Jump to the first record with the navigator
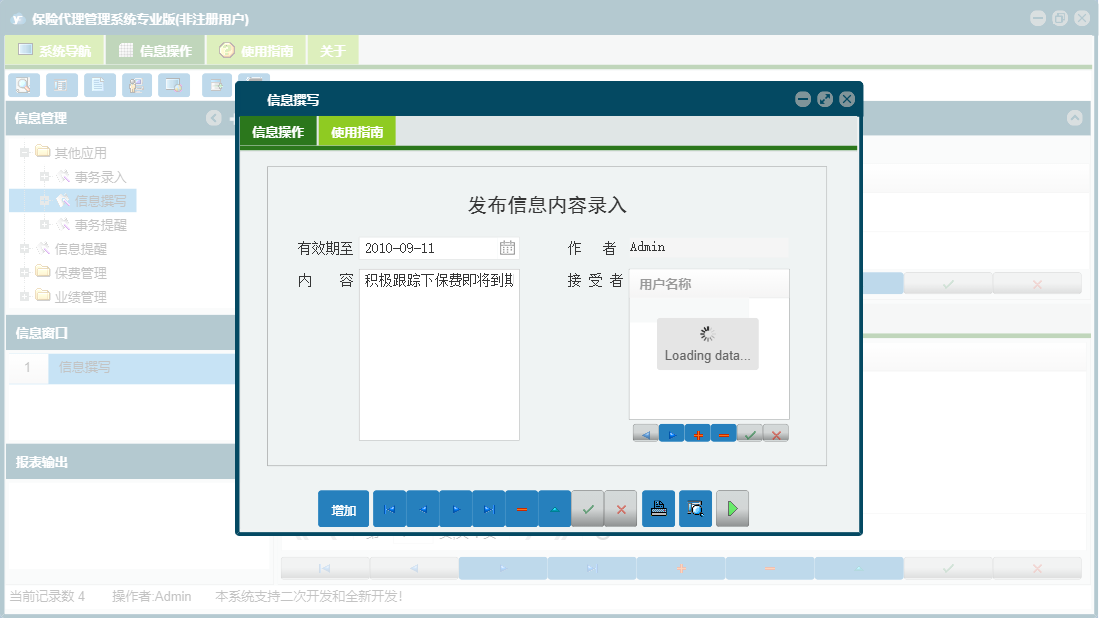1099x618 pixels. 389,508
